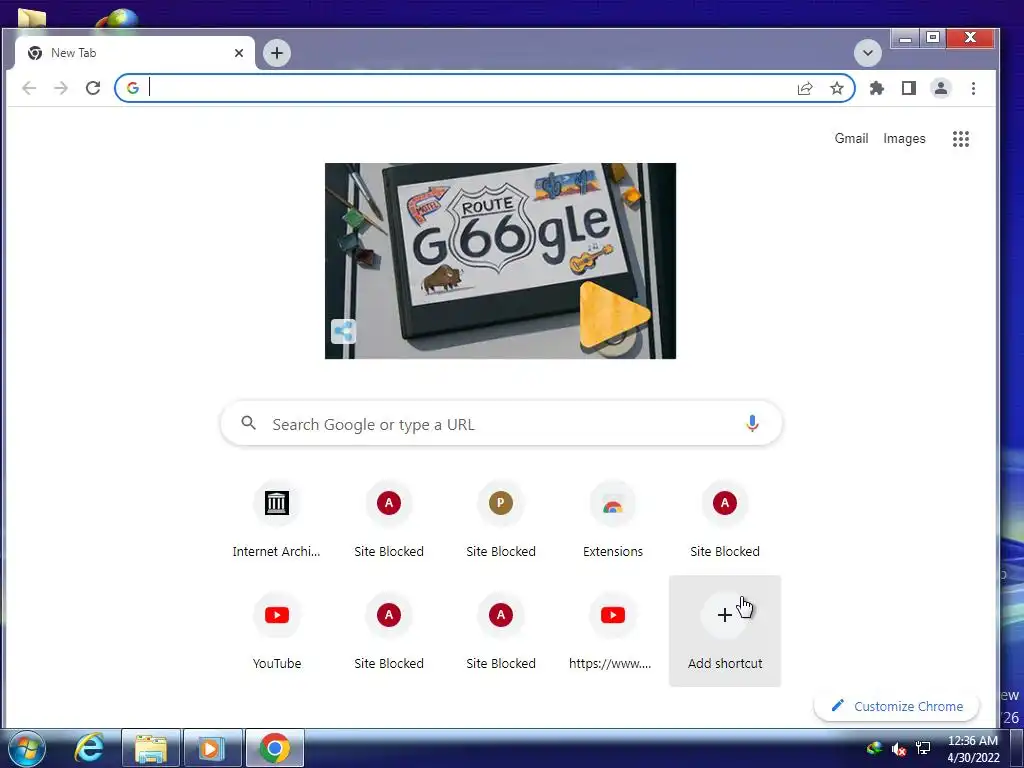Start voice search with microphone icon
This screenshot has height=768, width=1024.
[x=752, y=424]
